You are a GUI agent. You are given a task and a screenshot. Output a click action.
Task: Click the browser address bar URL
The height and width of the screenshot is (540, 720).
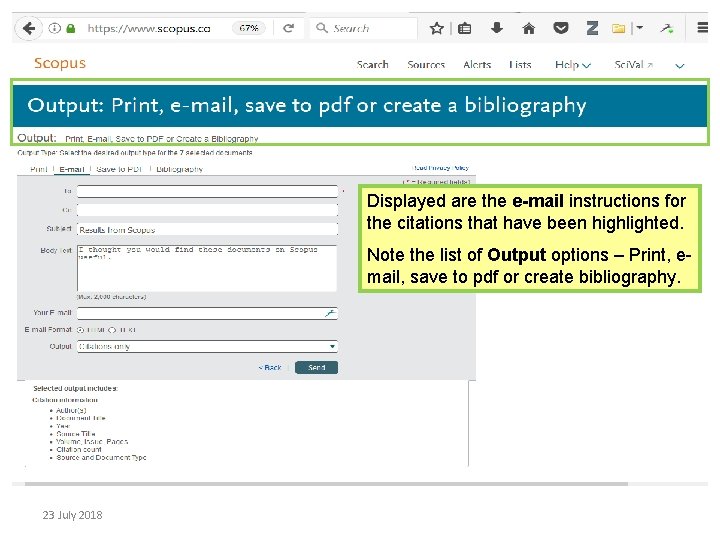coord(149,28)
